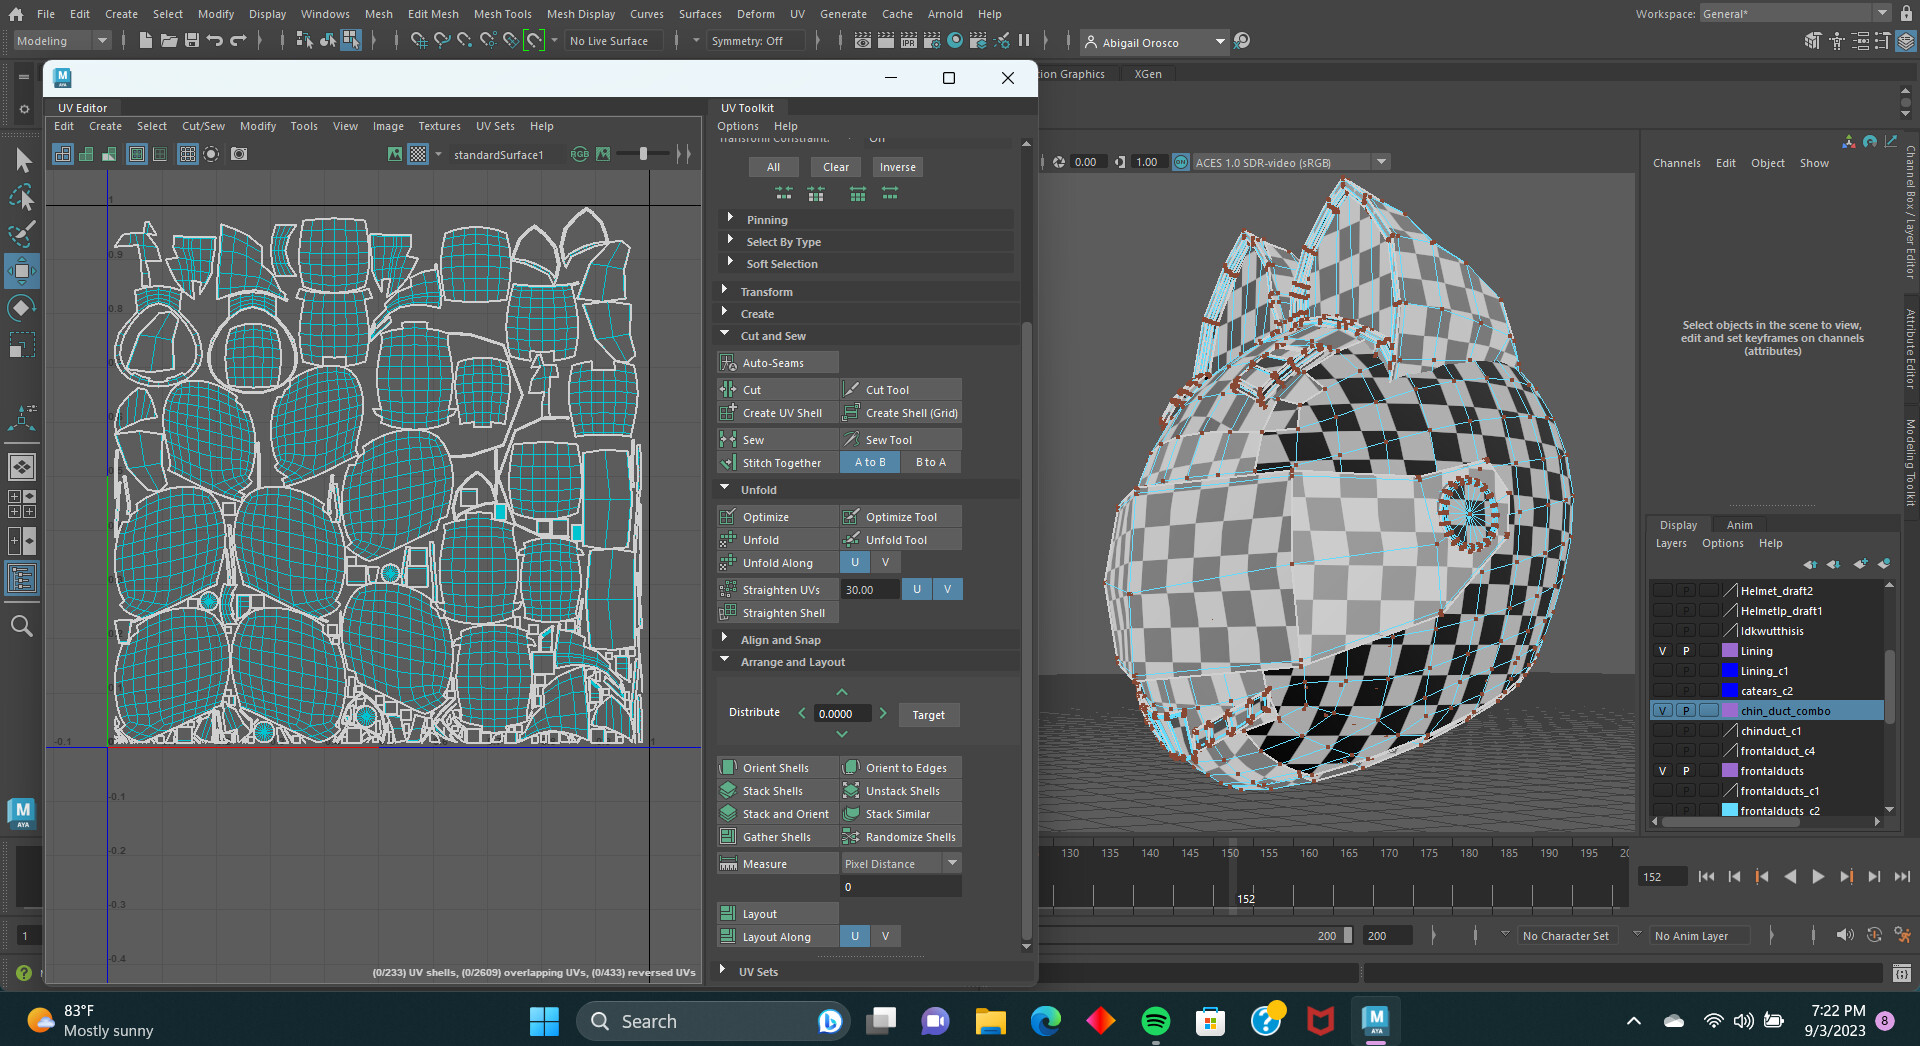1920x1046 pixels.
Task: Click the Optimize Tool icon
Action: pyautogui.click(x=851, y=517)
